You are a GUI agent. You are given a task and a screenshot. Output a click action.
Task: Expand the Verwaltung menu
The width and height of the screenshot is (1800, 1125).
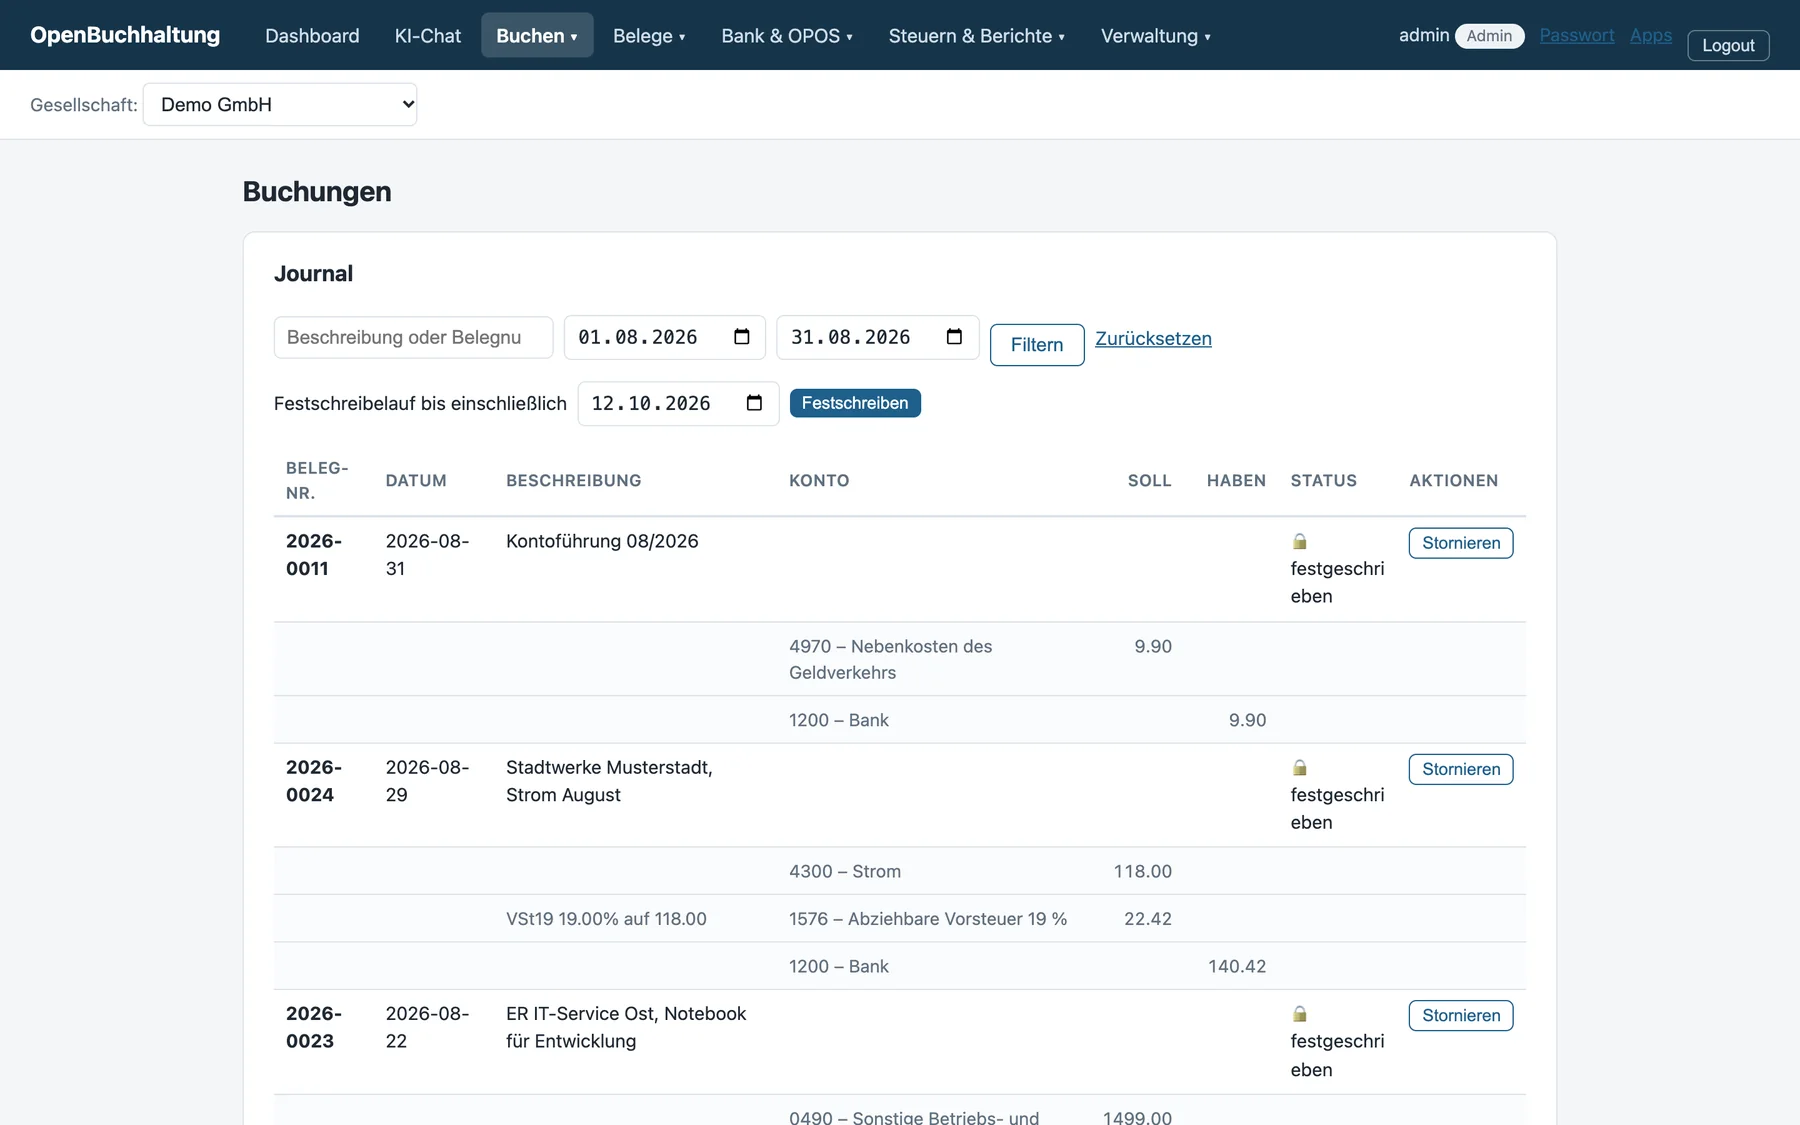1156,35
